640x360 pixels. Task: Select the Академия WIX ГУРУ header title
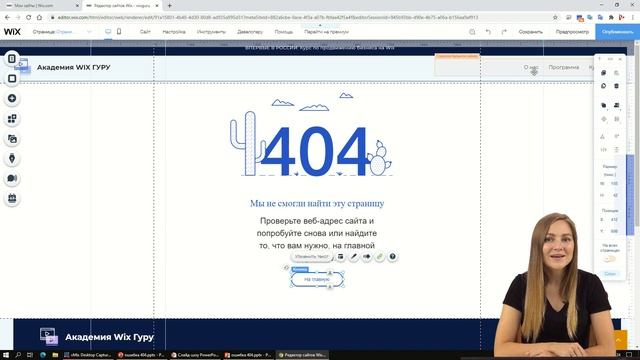tap(73, 67)
